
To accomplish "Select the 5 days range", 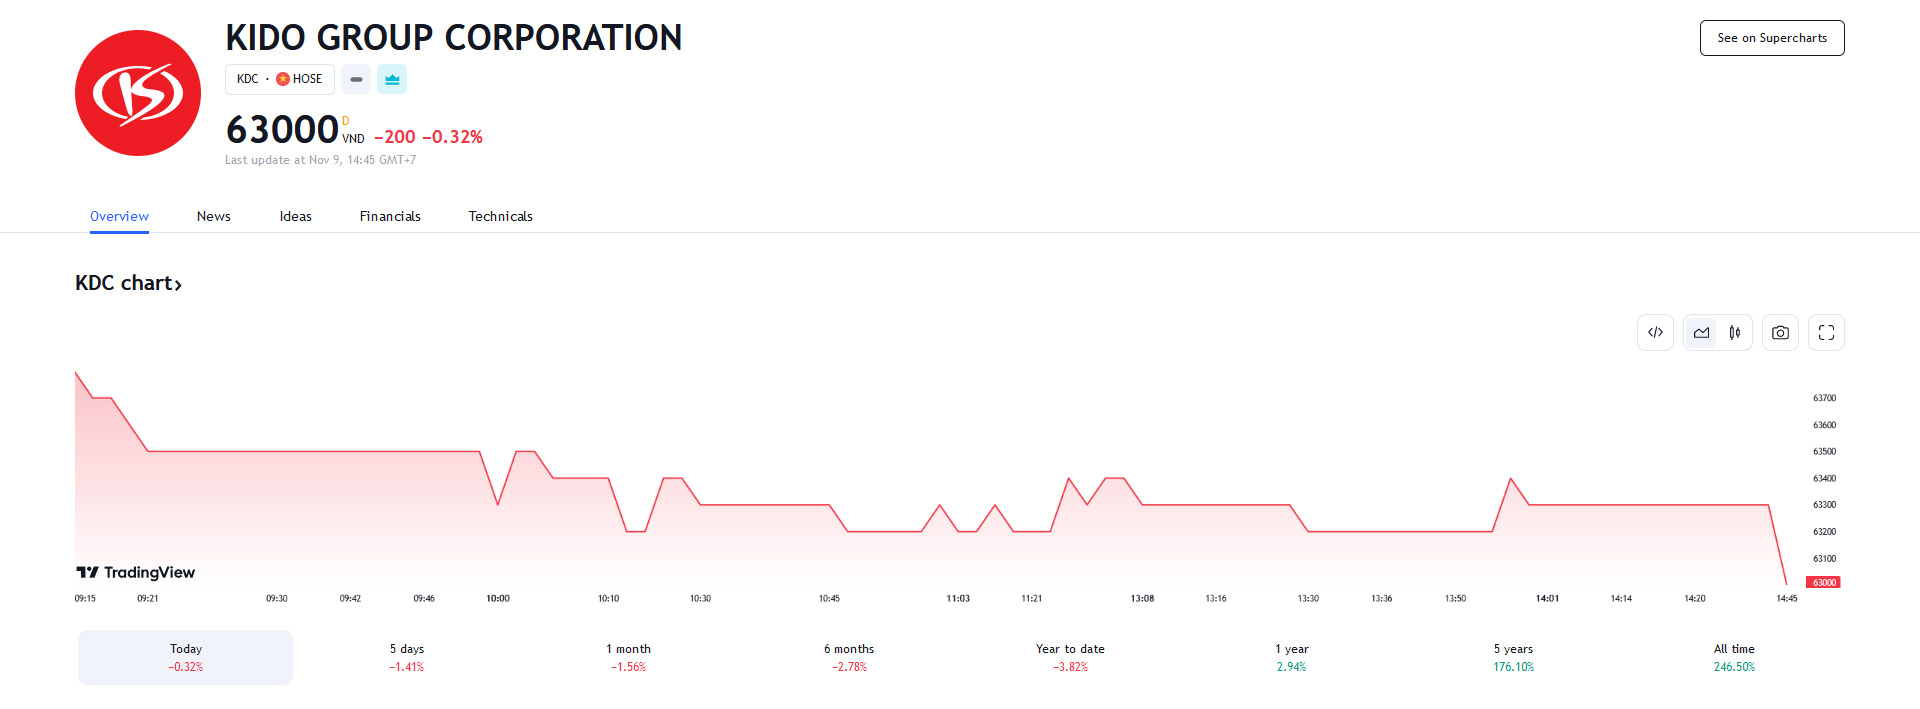I will coord(407,657).
